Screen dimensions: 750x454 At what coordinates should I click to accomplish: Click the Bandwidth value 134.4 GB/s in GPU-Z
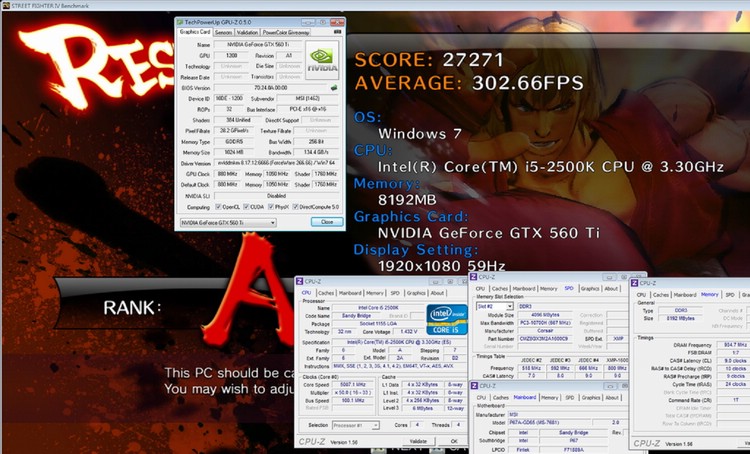tap(316, 153)
